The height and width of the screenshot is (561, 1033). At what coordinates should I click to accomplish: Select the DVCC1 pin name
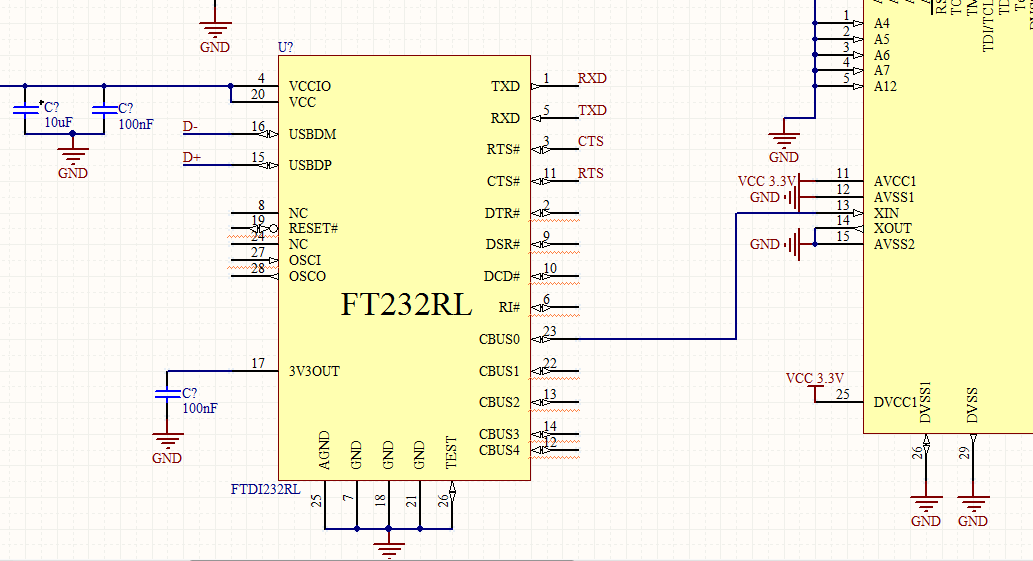pyautogui.click(x=896, y=402)
